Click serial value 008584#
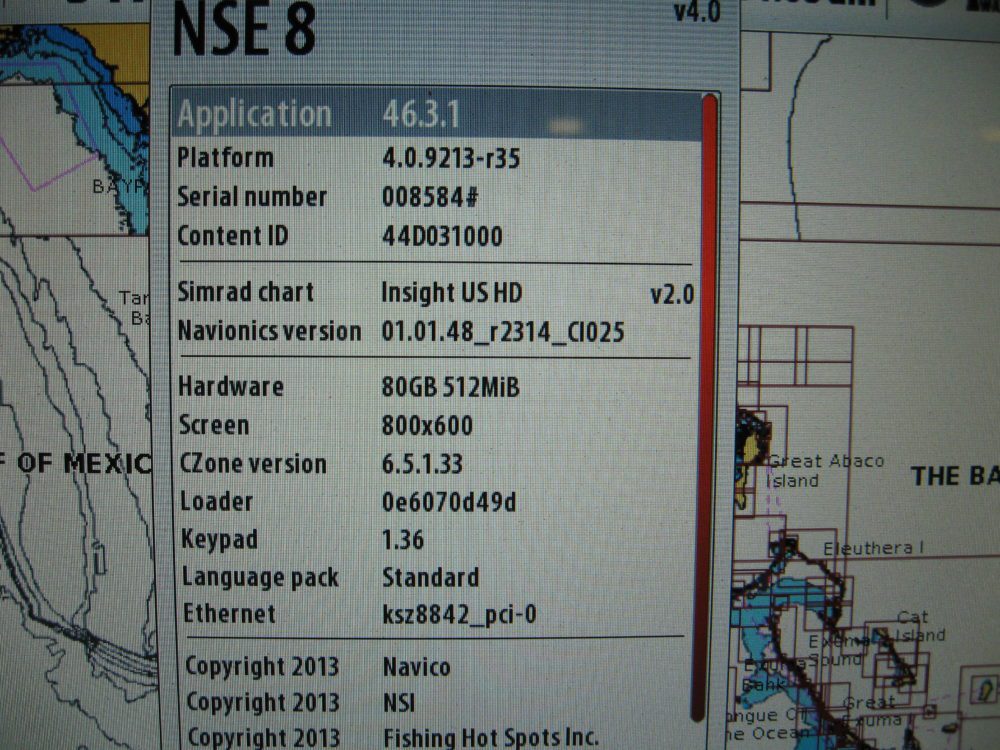The image size is (1000, 750). coord(430,197)
